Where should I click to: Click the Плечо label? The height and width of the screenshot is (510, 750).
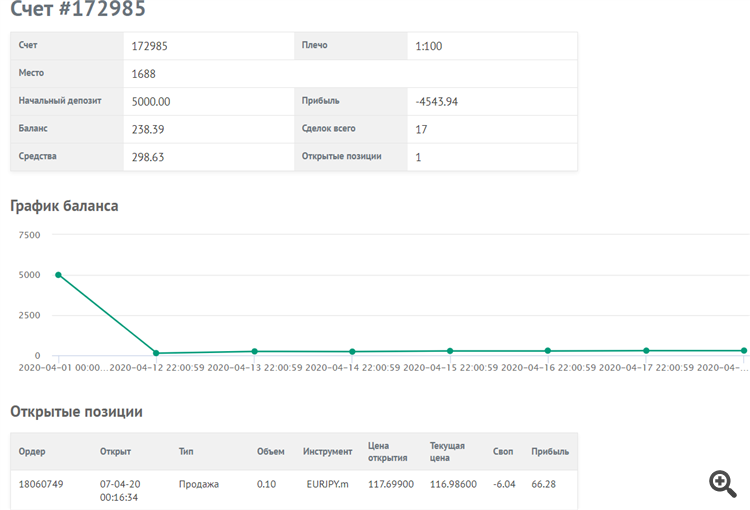[314, 45]
